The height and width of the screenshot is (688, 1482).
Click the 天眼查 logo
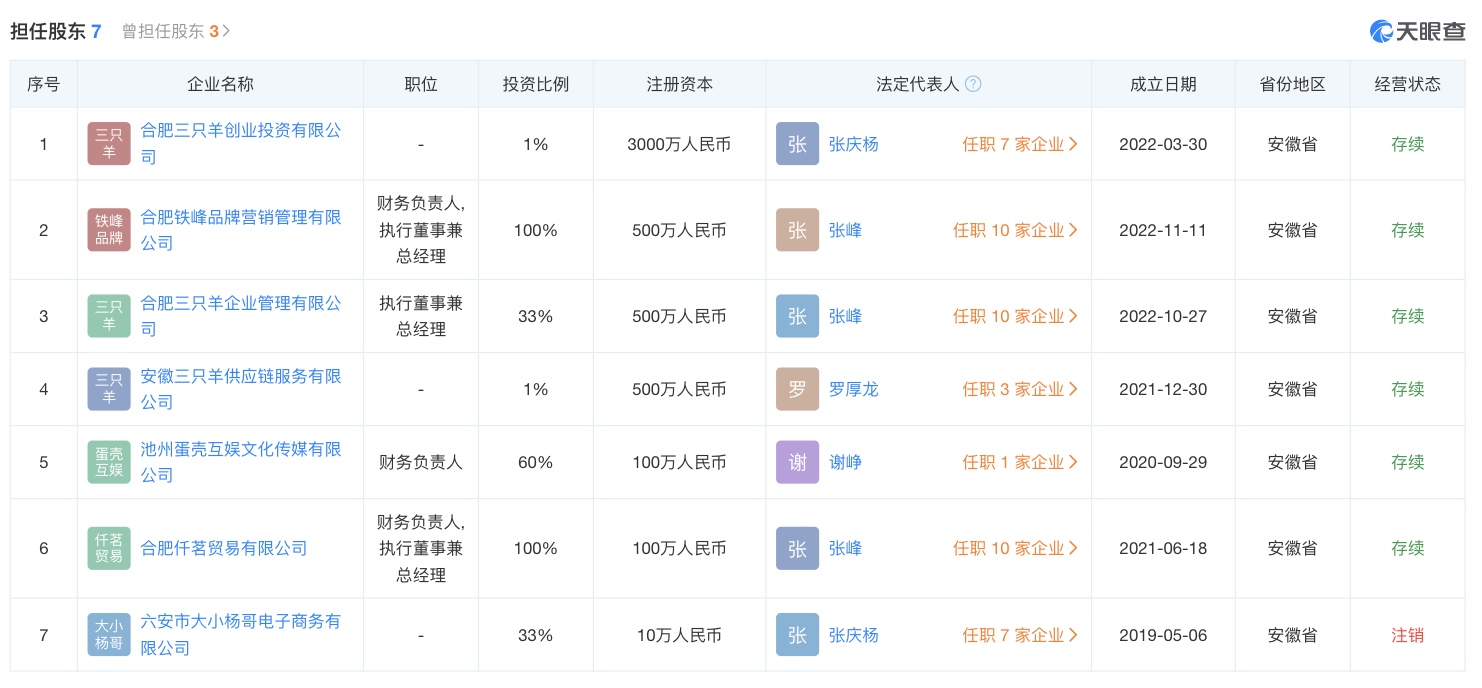pyautogui.click(x=1417, y=31)
